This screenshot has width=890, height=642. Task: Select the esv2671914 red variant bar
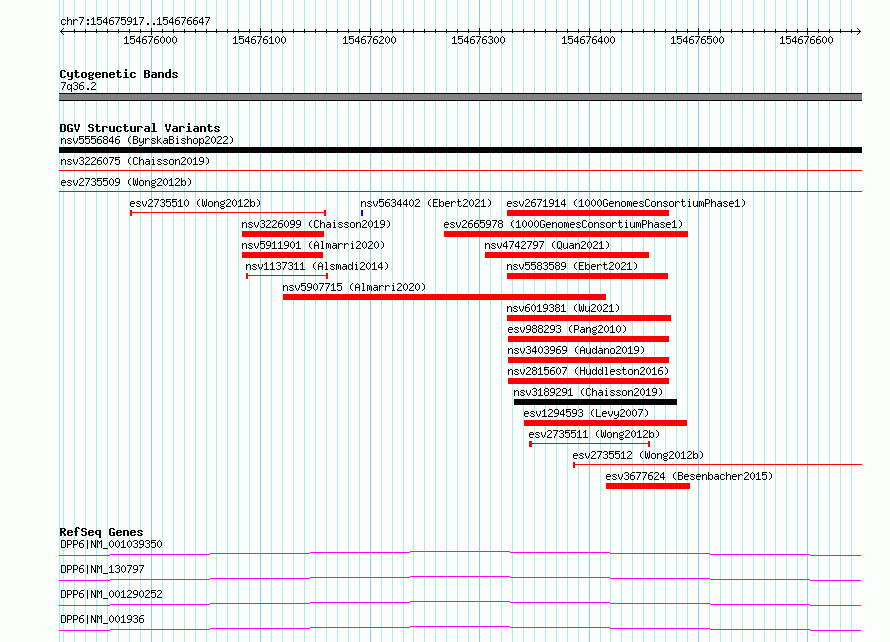point(588,213)
